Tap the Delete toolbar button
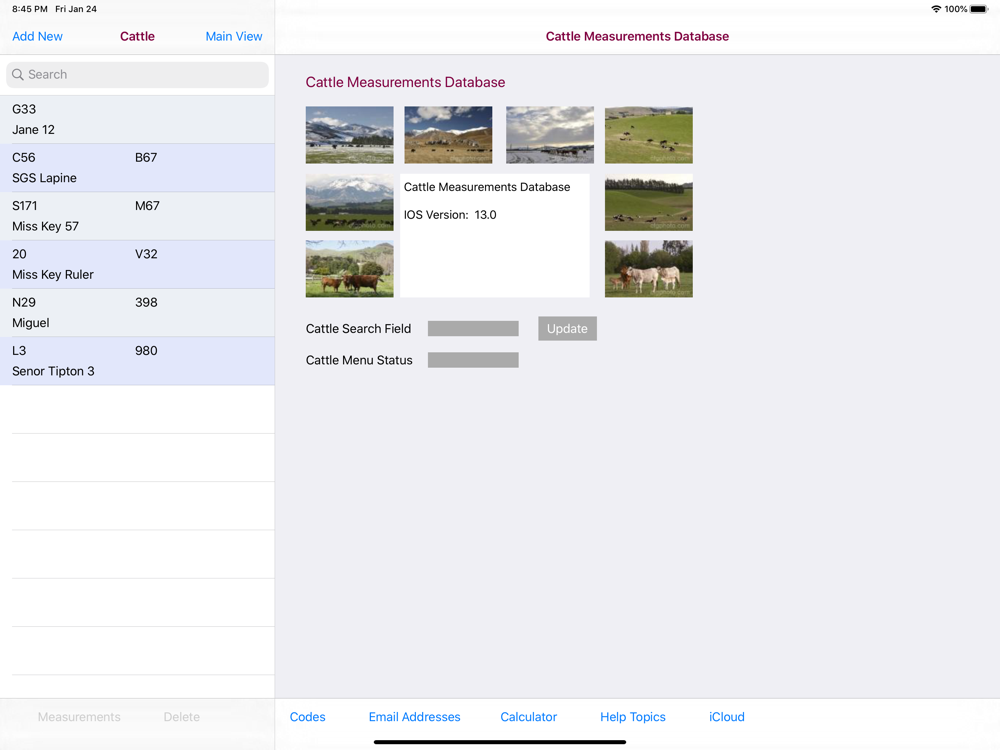Image resolution: width=1000 pixels, height=750 pixels. click(x=182, y=717)
